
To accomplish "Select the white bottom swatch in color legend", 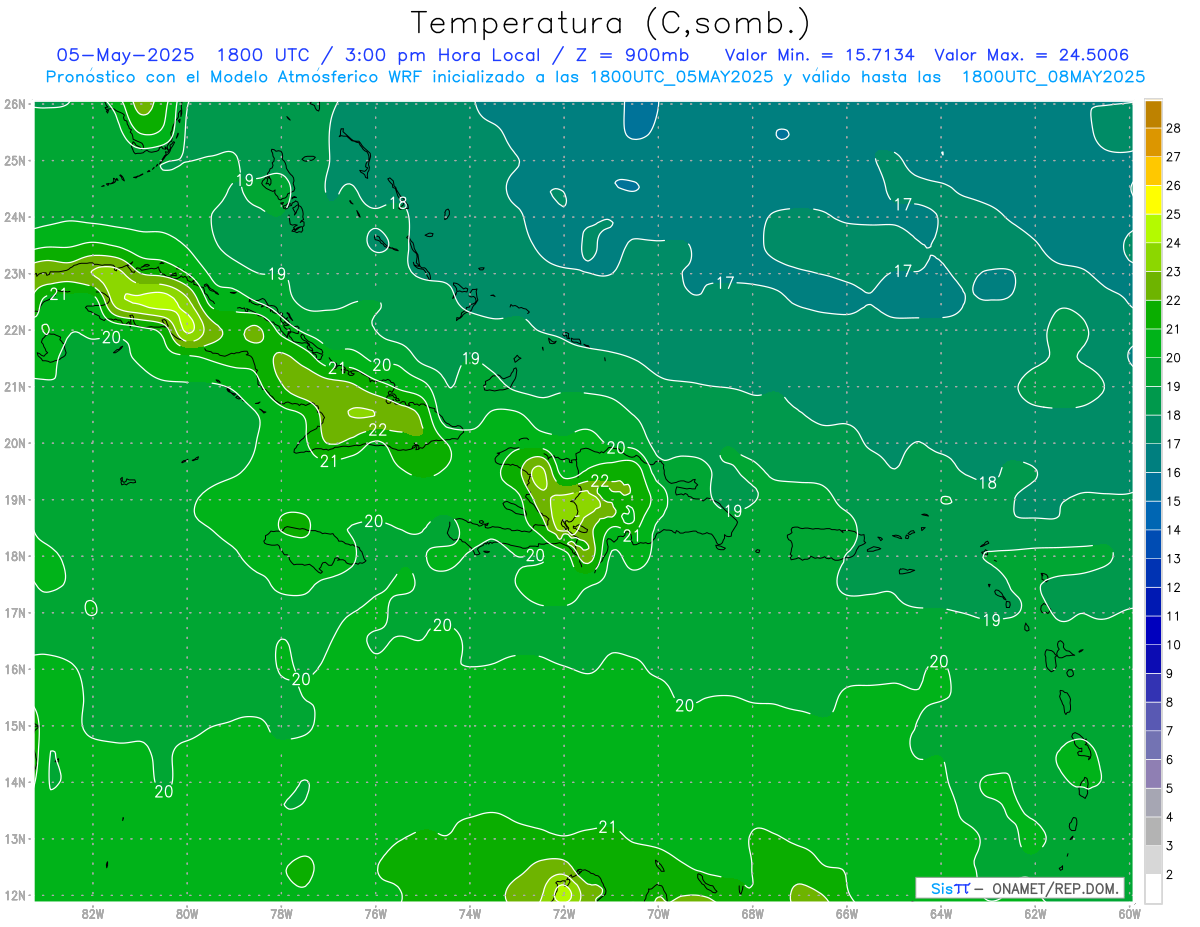I will (x=1153, y=887).
